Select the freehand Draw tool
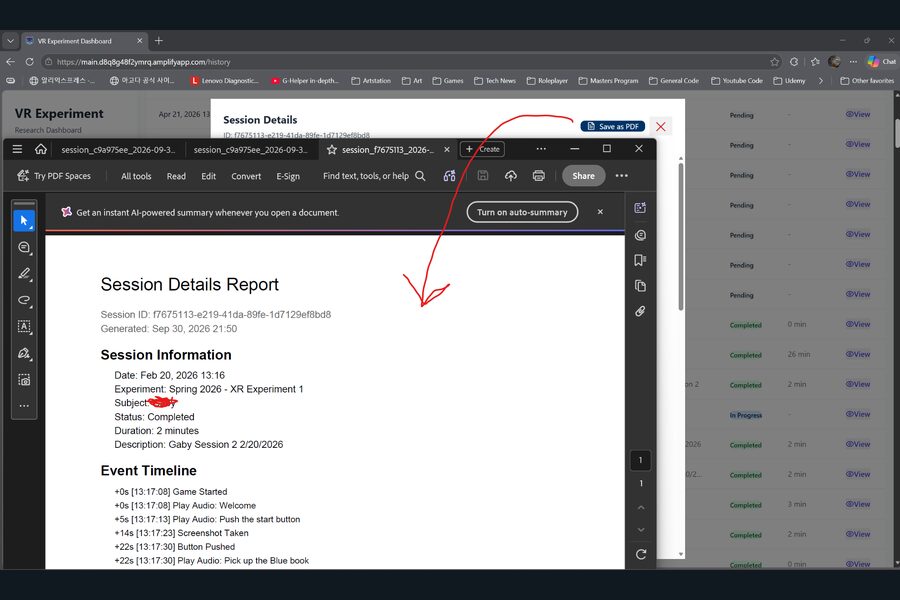Screen dimensions: 900x600 pos(24,300)
